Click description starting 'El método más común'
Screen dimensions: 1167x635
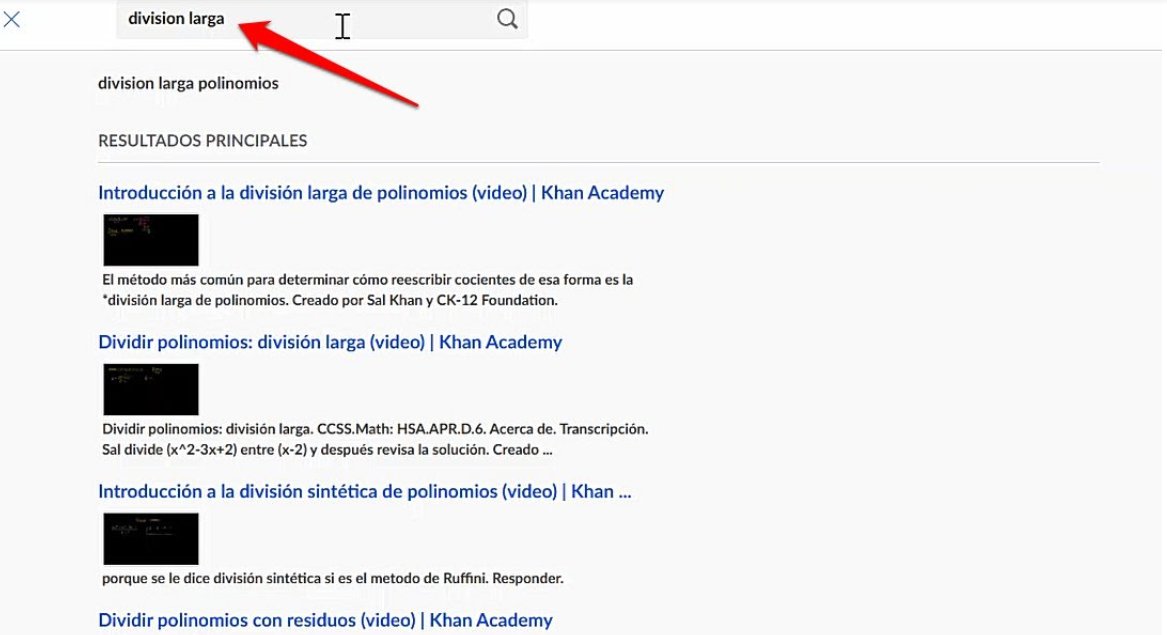(368, 290)
